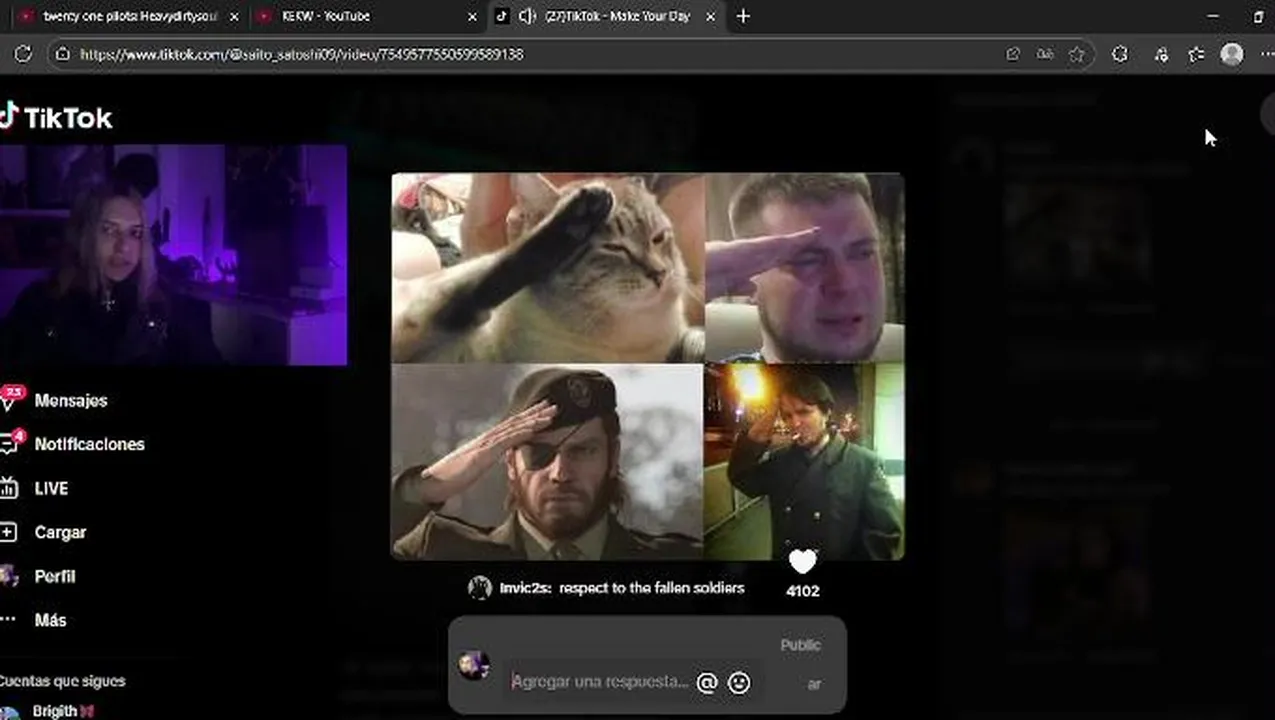1275x720 pixels.
Task: Open the Favorites list icon
Action: coord(1196,54)
